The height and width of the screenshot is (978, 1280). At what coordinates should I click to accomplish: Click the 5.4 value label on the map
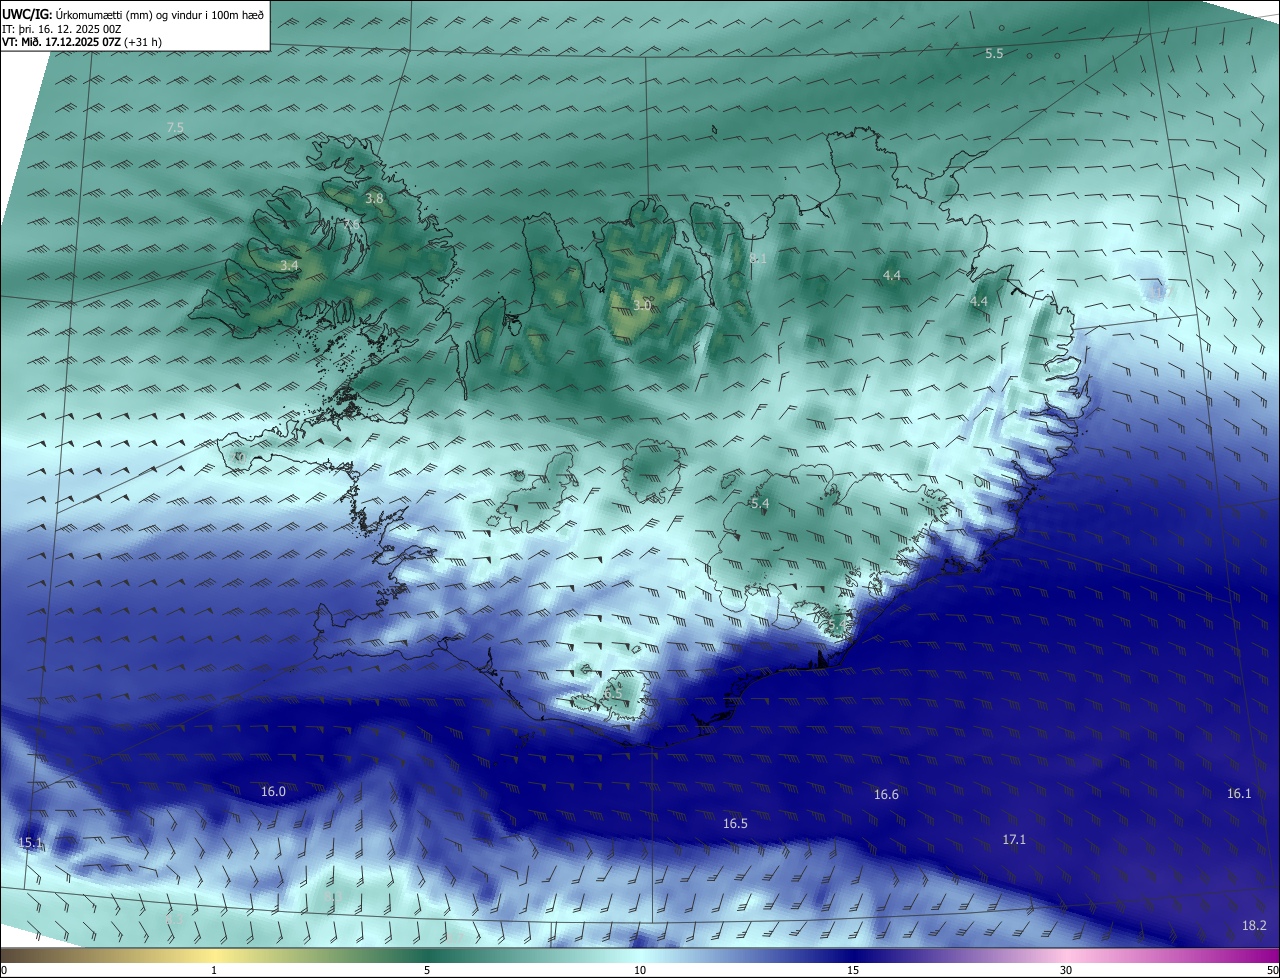pyautogui.click(x=759, y=503)
